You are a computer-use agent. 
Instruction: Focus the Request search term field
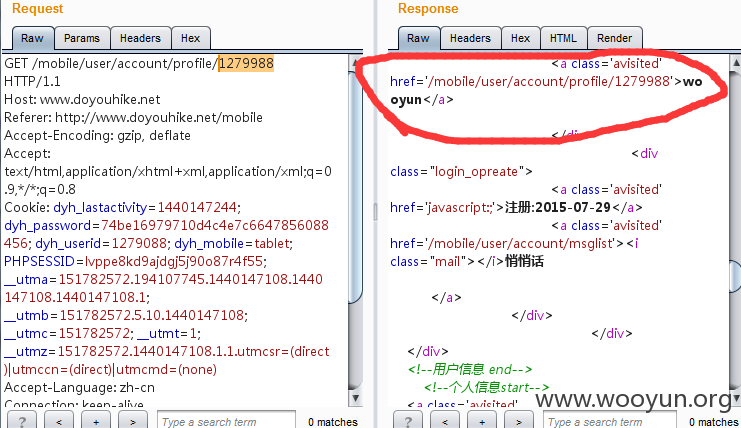click(226, 420)
